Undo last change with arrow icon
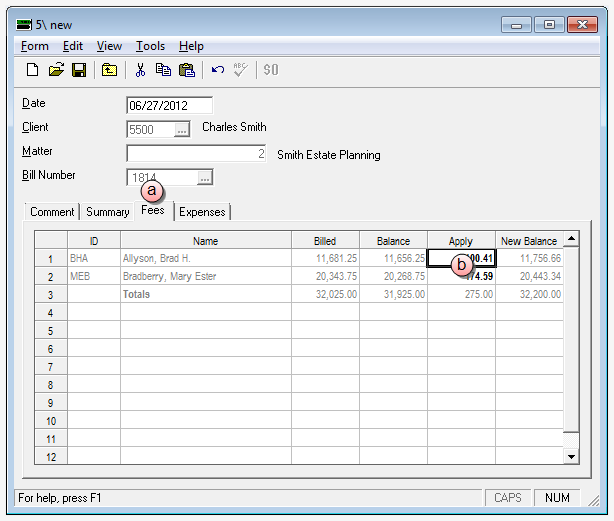This screenshot has width=614, height=521. 218,70
